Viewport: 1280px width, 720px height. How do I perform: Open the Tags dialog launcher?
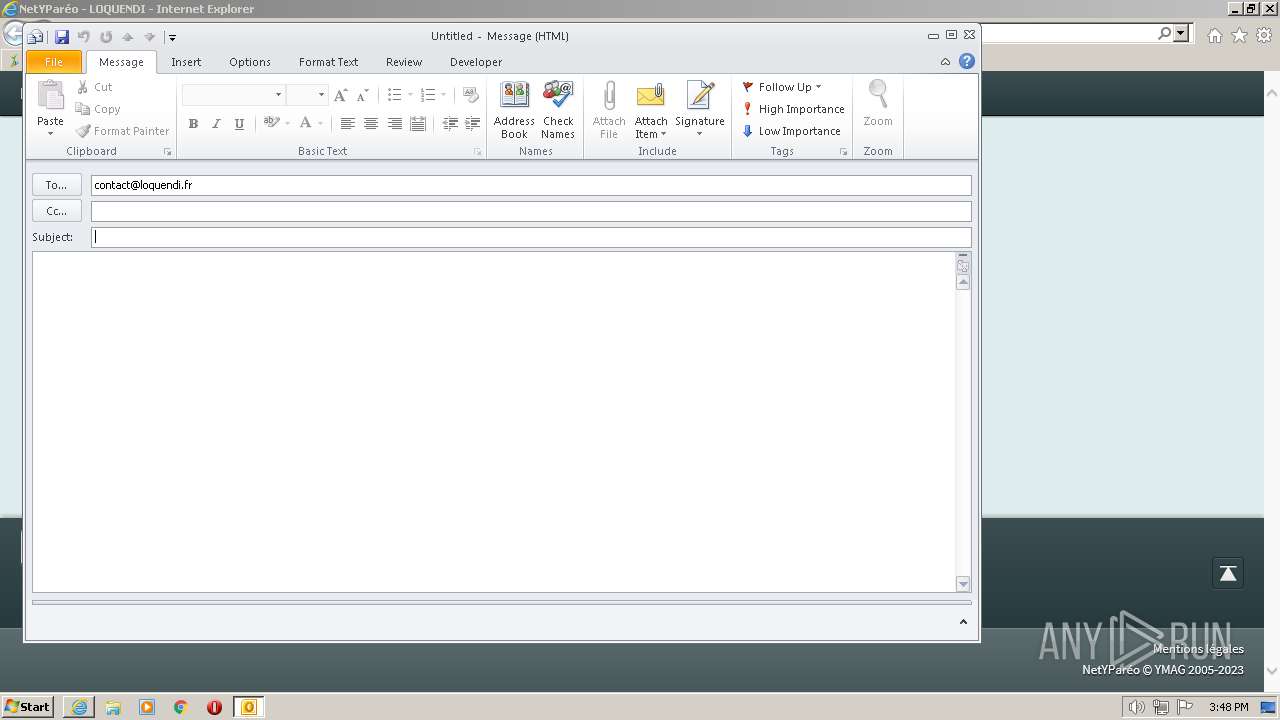click(x=844, y=152)
